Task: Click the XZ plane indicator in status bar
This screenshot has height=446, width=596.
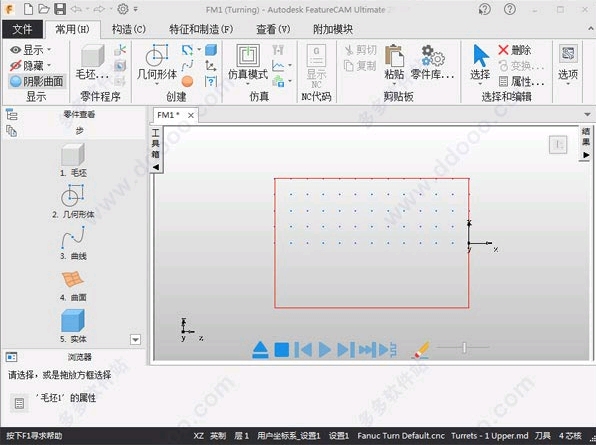Action: click(198, 436)
